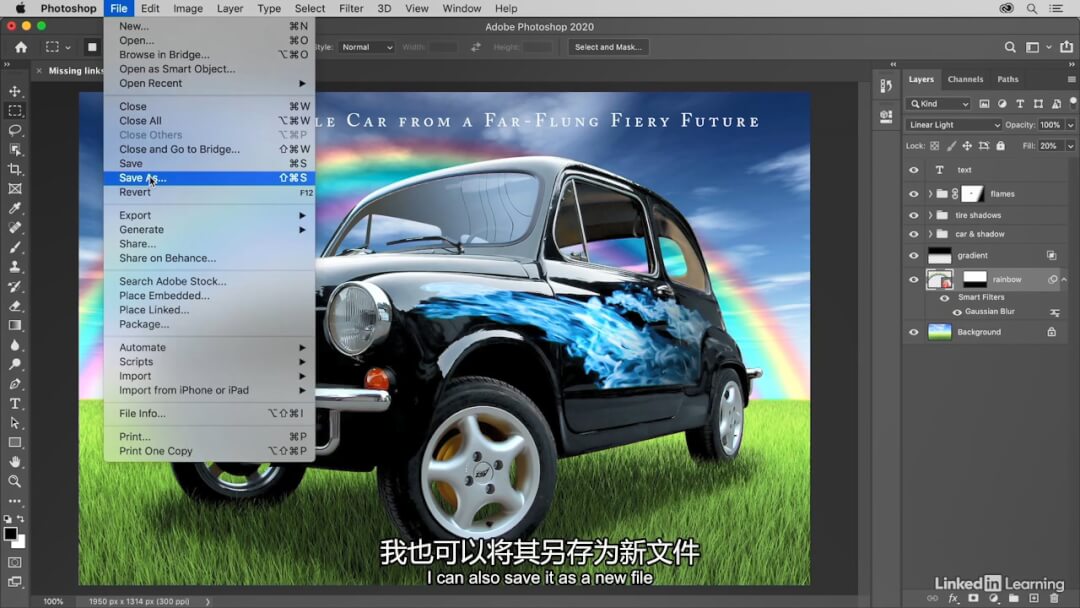1080x608 pixels.
Task: Select the Clone Stamp tool
Action: coord(14,266)
